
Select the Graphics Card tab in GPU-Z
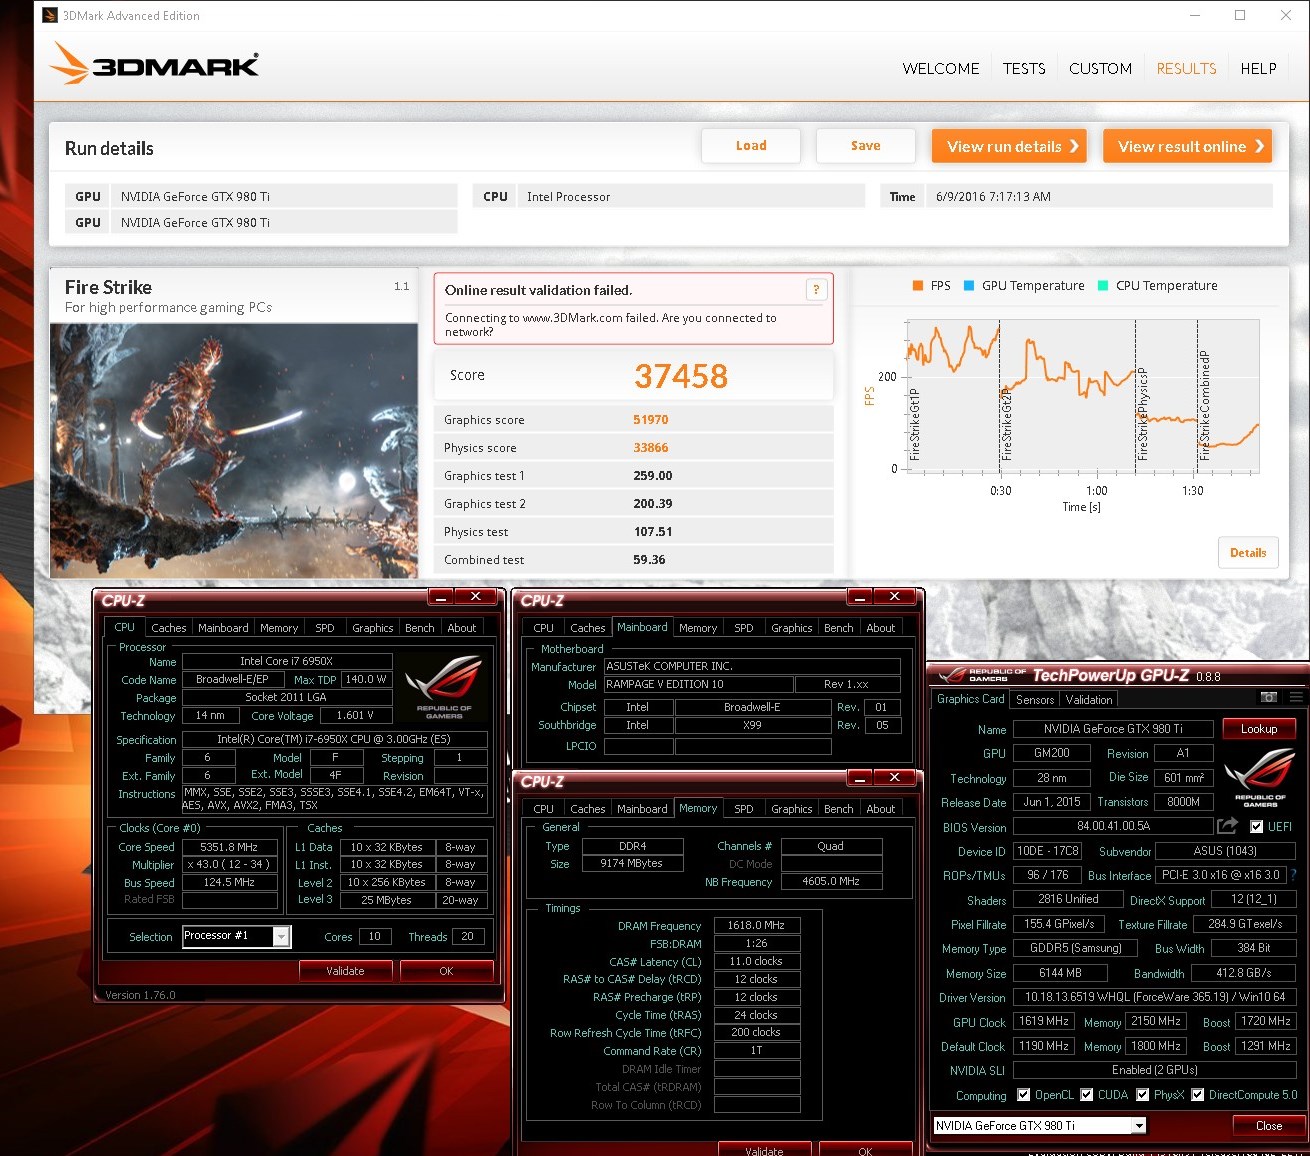tap(970, 699)
